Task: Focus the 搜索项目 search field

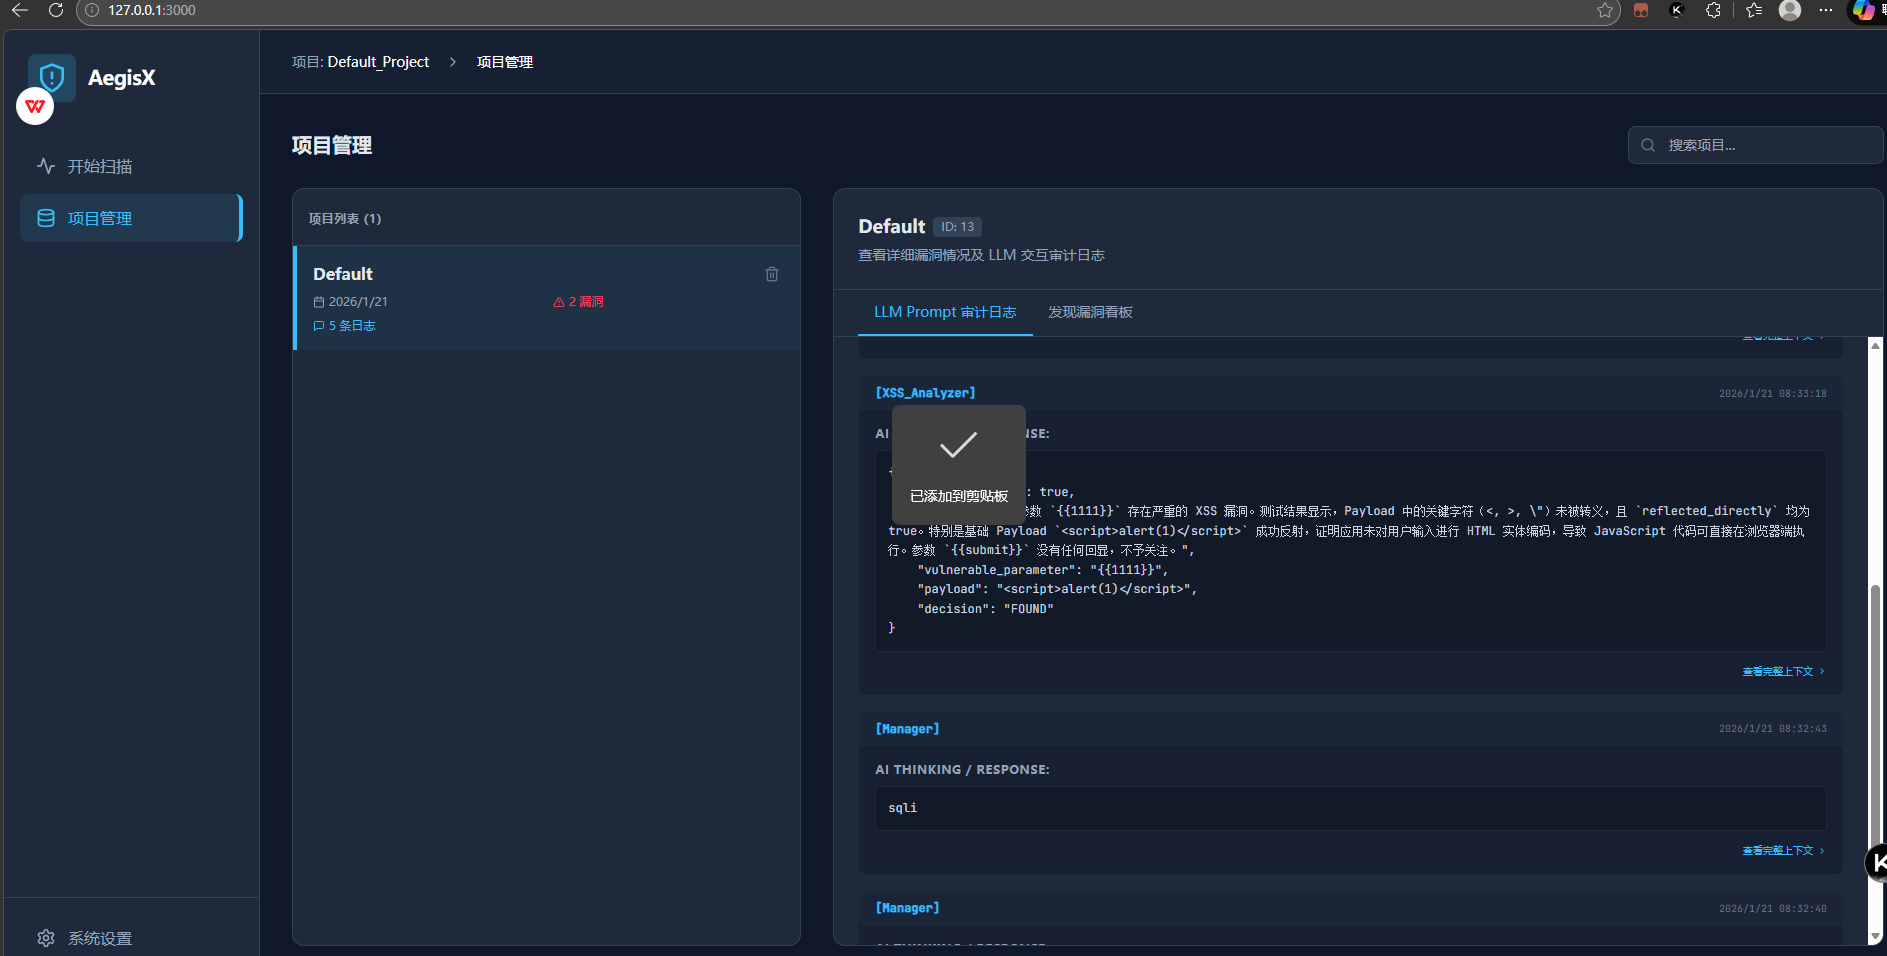Action: click(x=1755, y=145)
